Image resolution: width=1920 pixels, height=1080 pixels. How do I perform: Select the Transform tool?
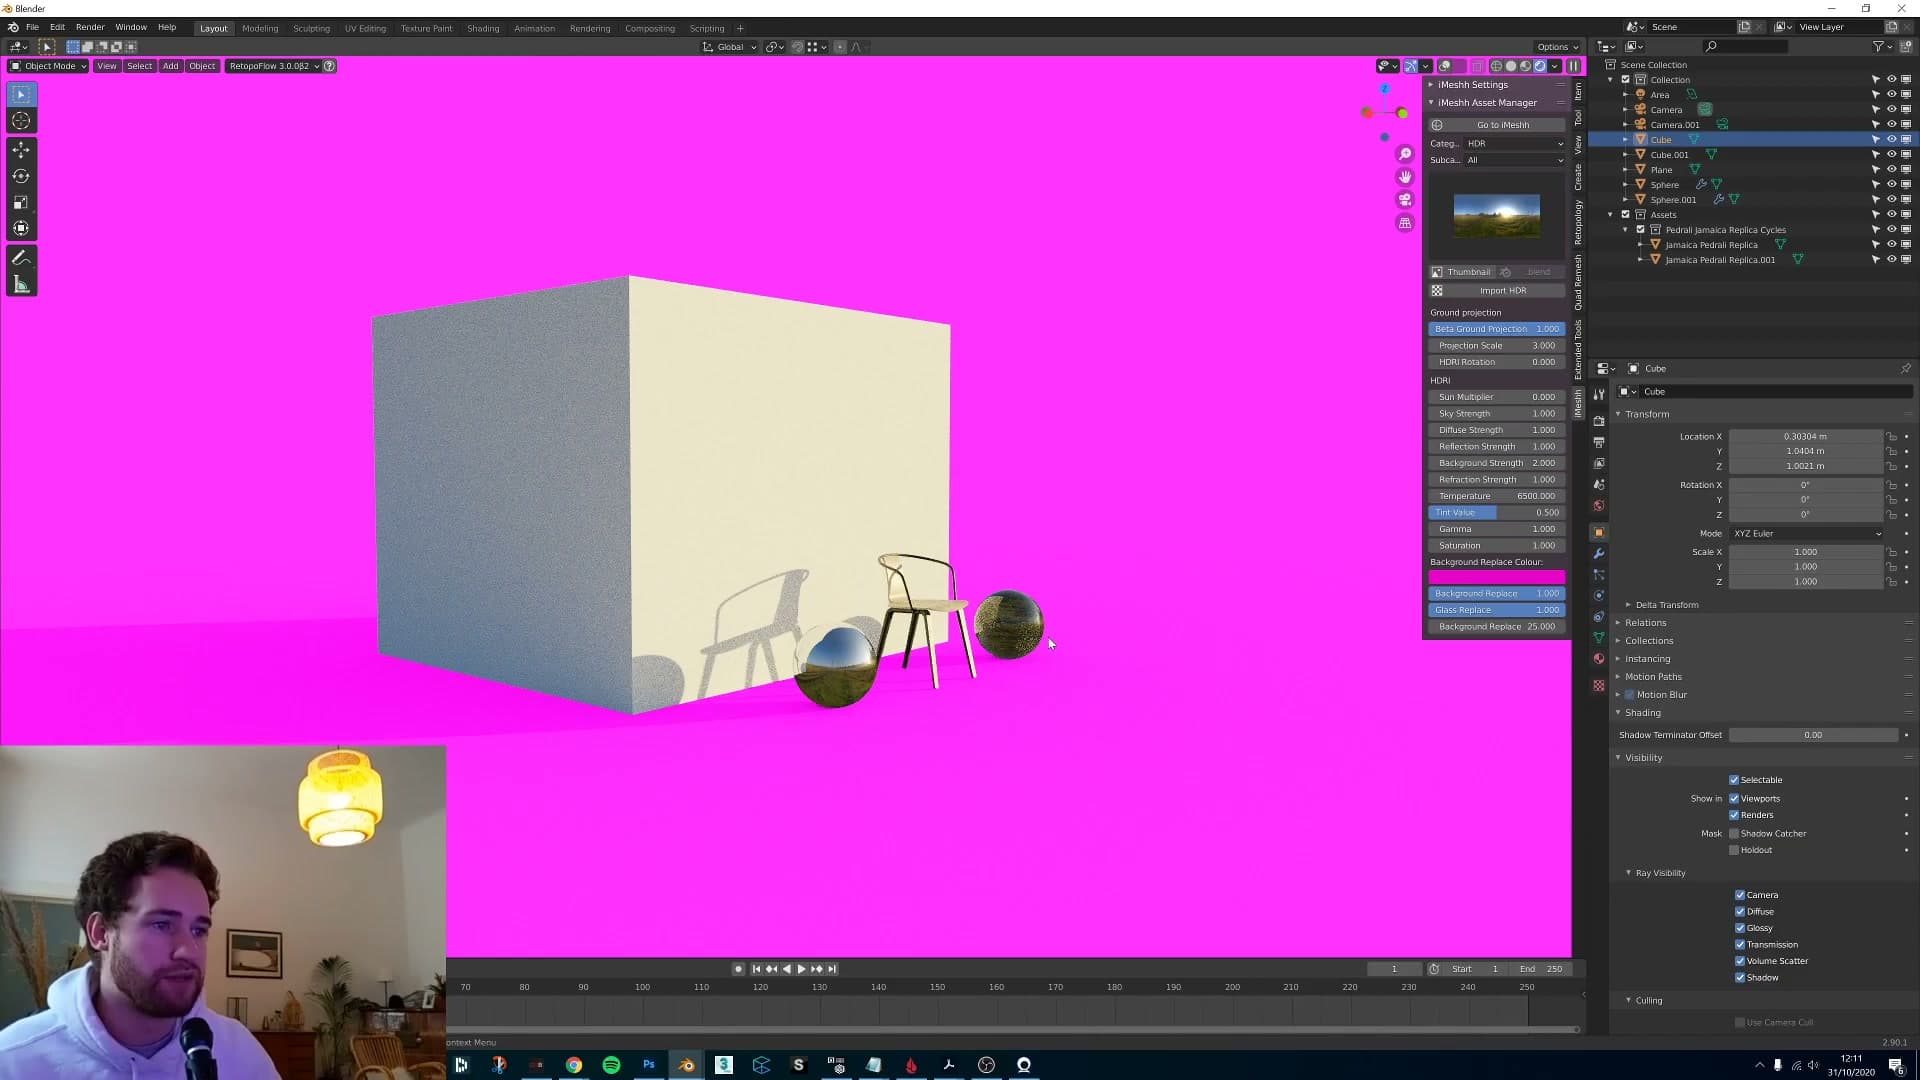coord(21,228)
